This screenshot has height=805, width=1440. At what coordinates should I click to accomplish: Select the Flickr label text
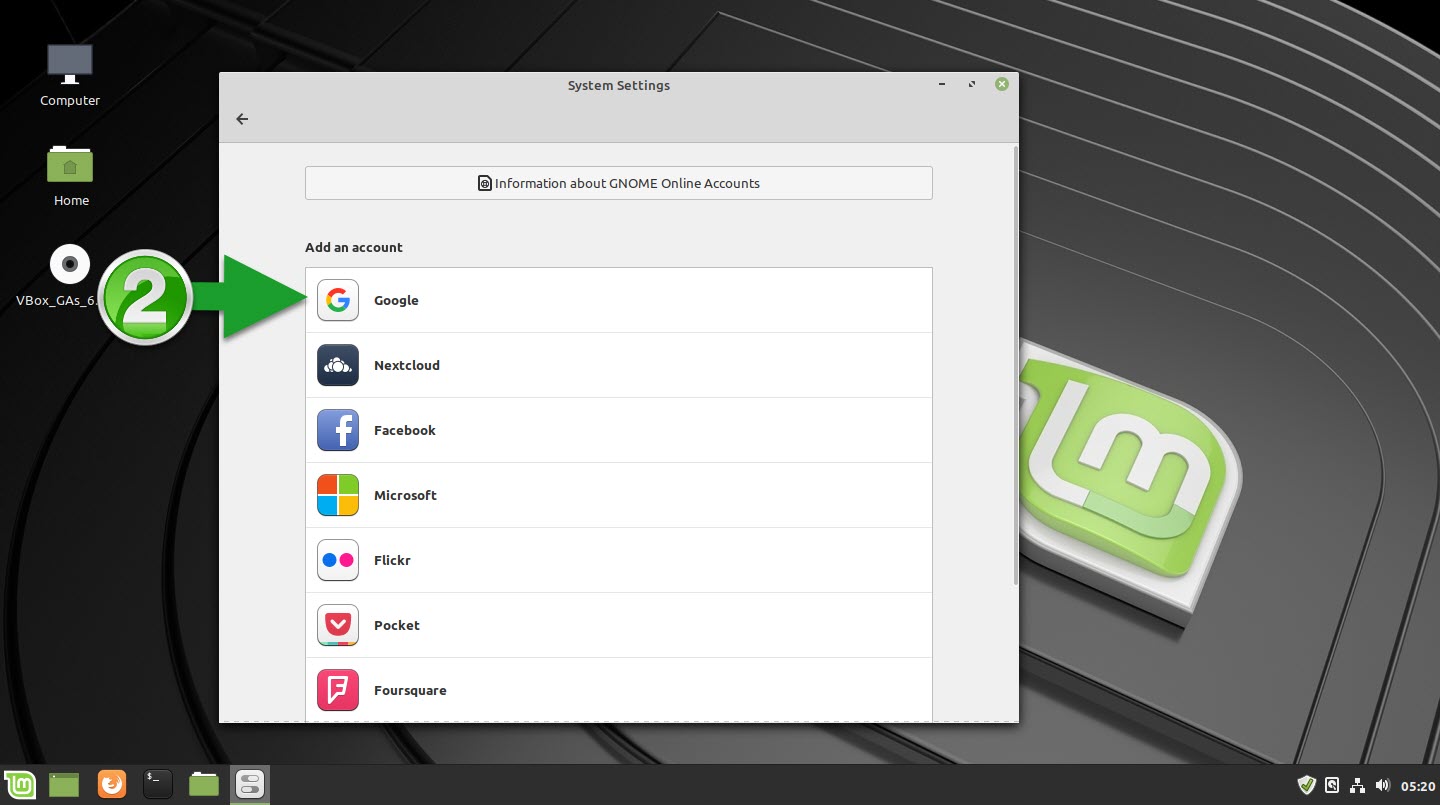click(392, 560)
